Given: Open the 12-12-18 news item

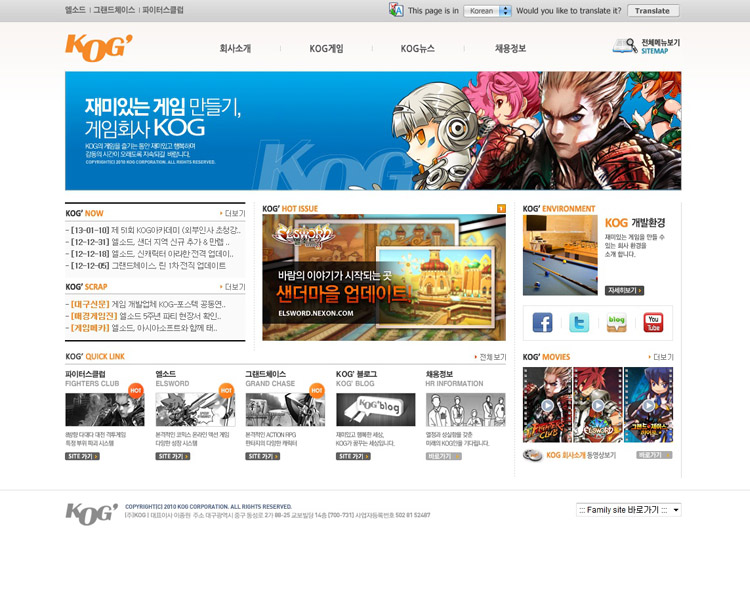Looking at the screenshot, I should (150, 254).
